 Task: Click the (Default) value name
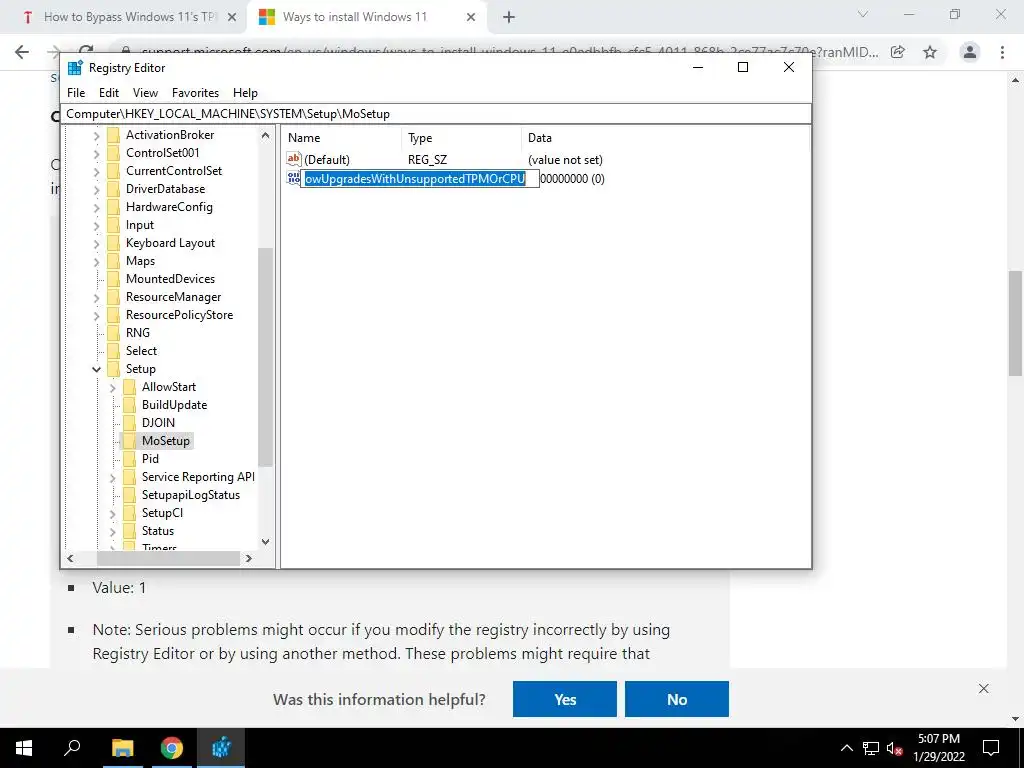tap(327, 159)
